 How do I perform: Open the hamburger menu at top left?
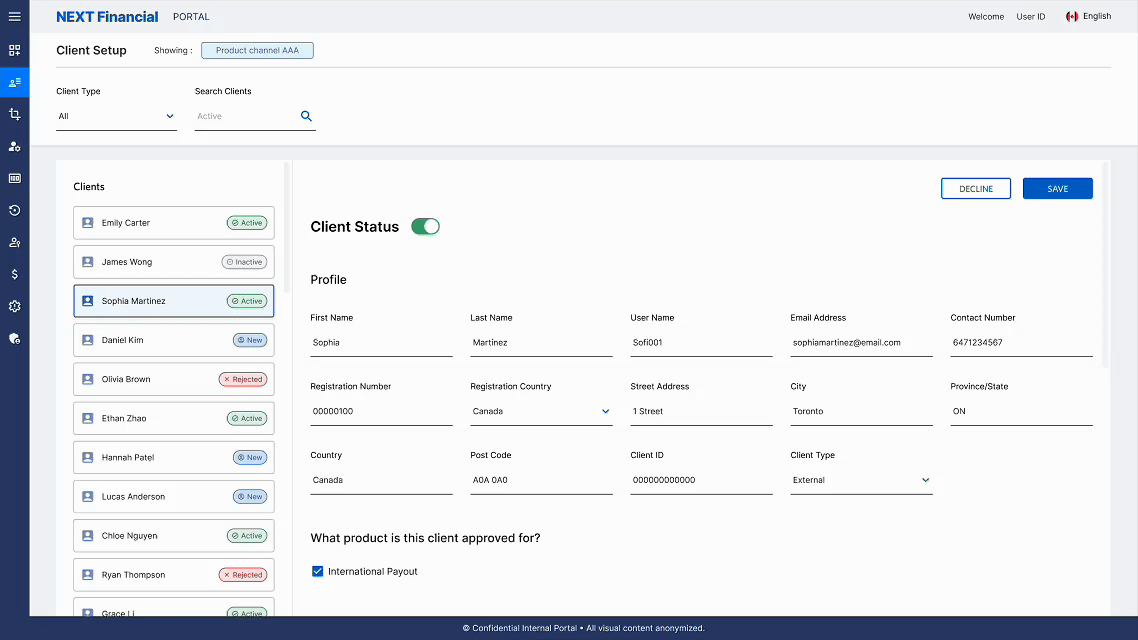[14, 16]
